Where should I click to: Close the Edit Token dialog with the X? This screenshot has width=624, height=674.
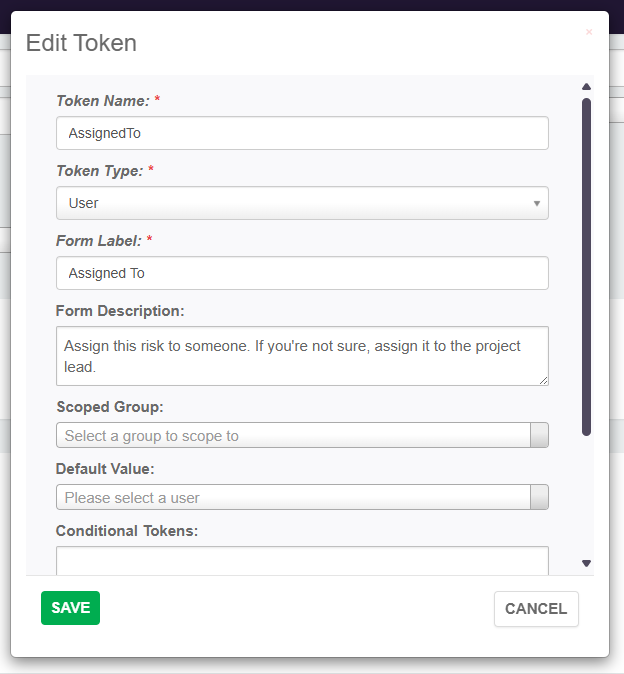tap(588, 33)
